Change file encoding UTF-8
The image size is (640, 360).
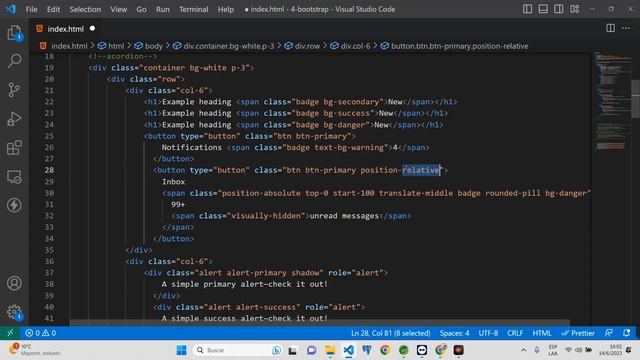click(488, 333)
